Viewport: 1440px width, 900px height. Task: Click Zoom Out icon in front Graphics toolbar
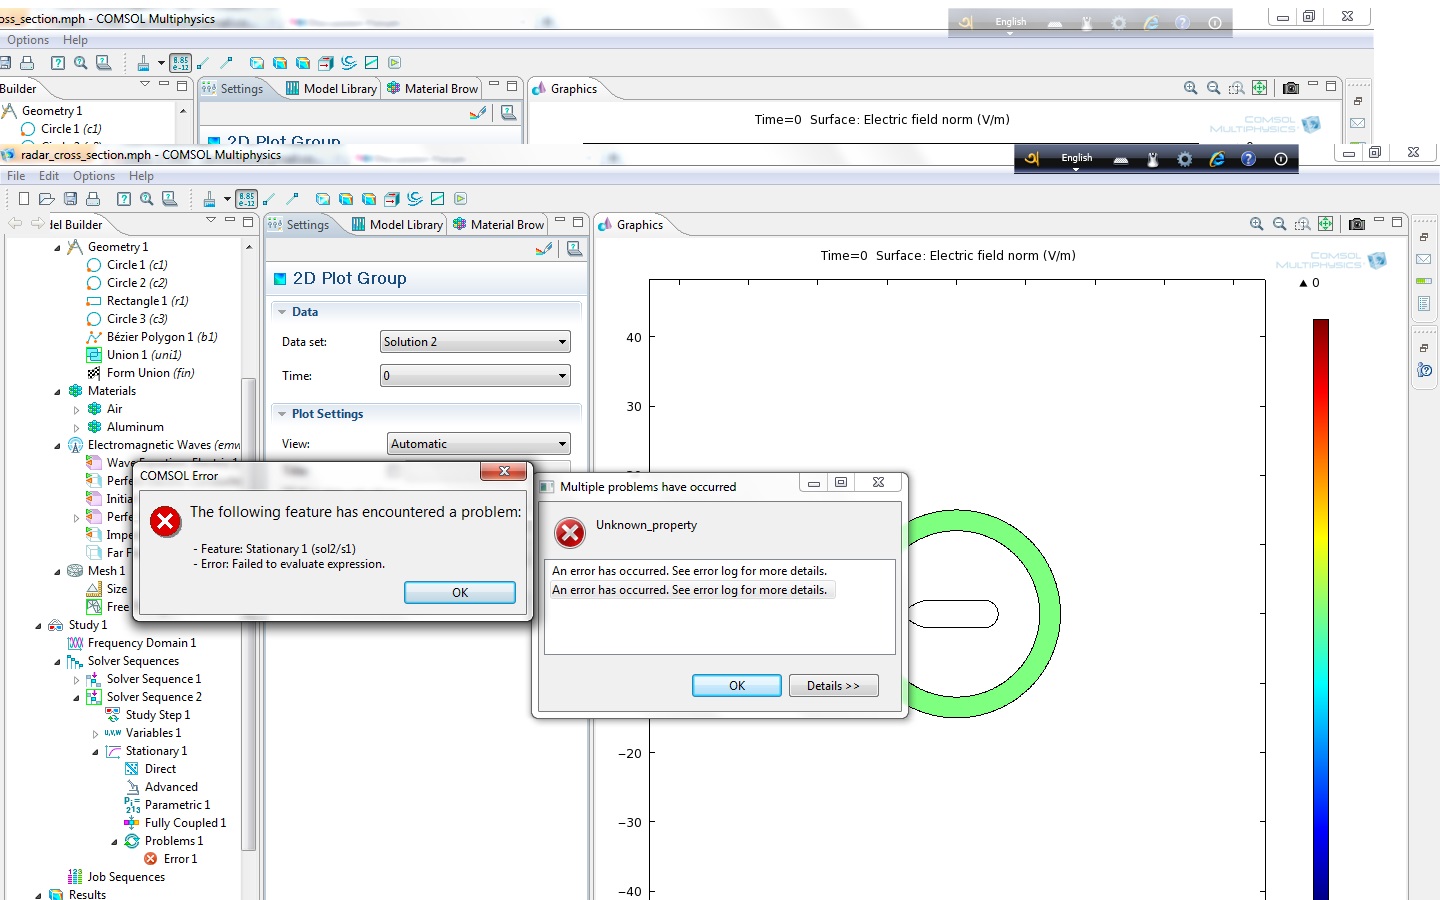point(1280,224)
